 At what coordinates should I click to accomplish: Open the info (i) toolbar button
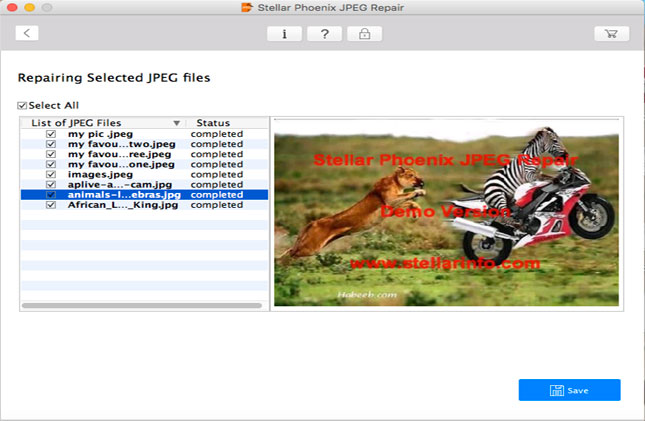284,34
